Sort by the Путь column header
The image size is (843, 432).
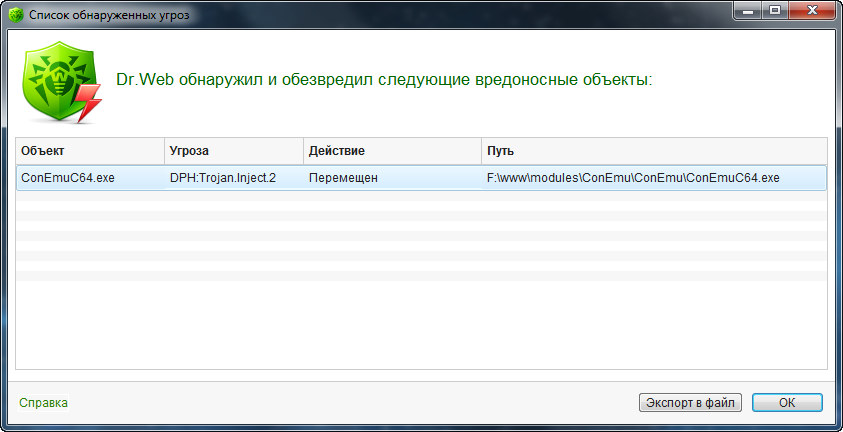(x=654, y=151)
